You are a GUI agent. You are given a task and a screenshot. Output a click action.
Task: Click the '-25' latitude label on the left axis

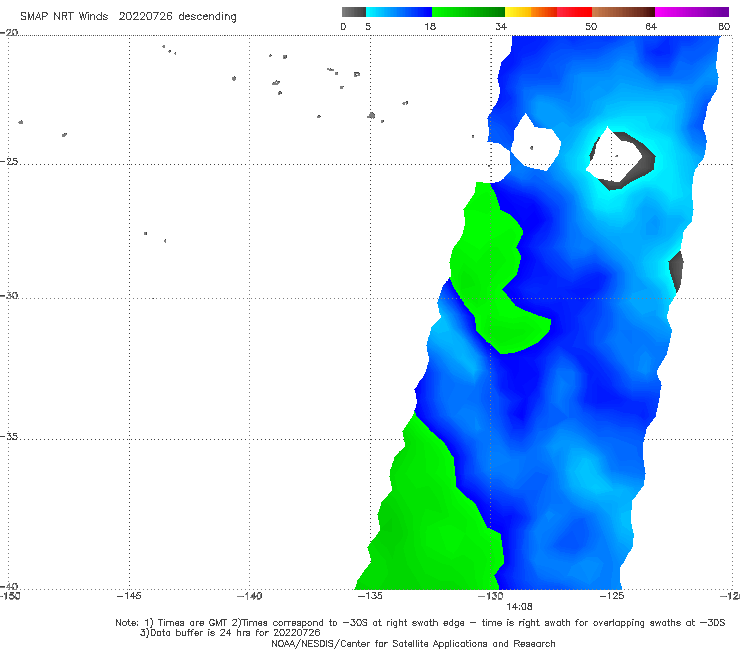click(x=9, y=161)
